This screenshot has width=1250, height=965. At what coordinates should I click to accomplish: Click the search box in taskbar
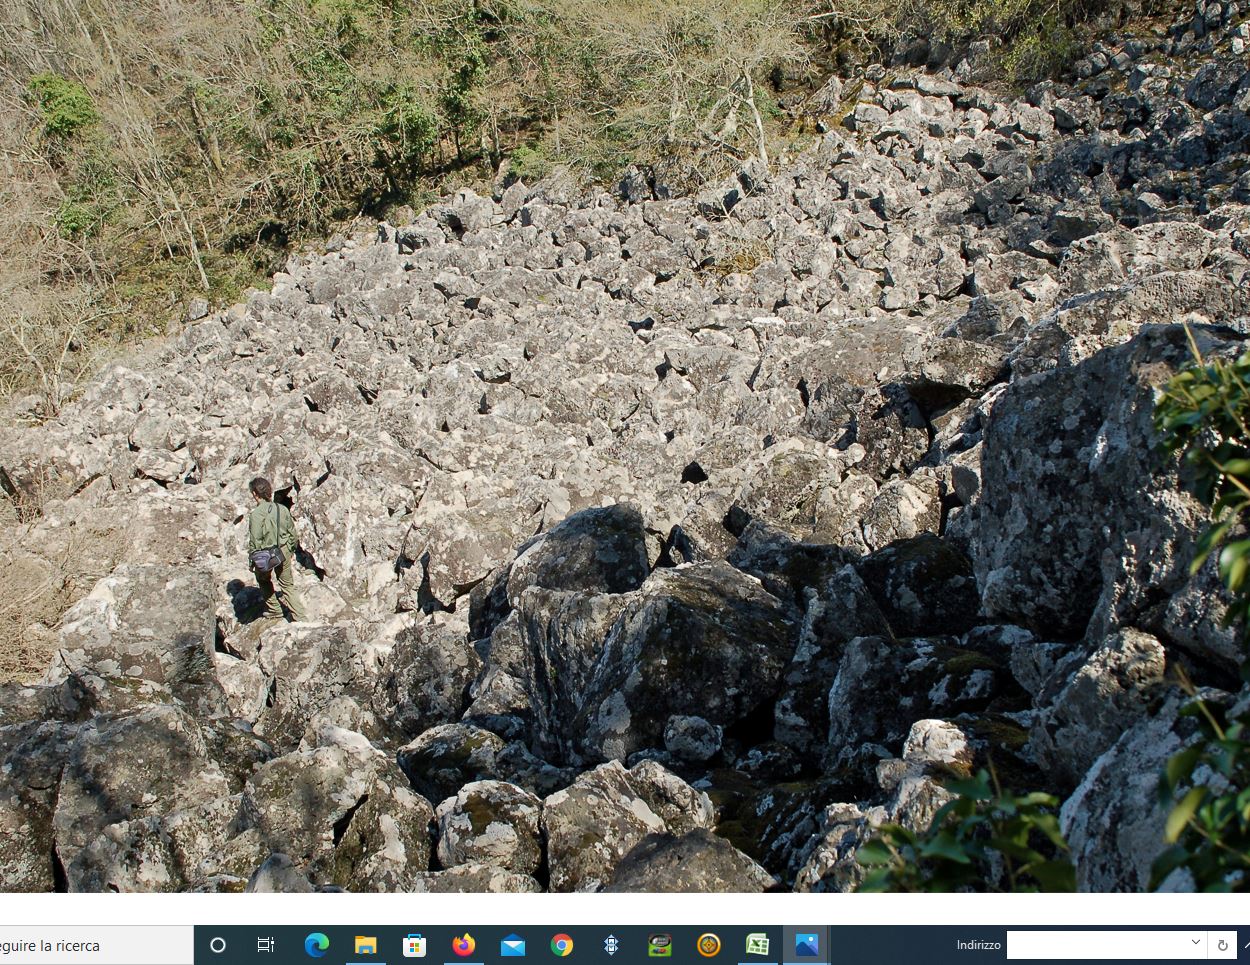(x=95, y=945)
